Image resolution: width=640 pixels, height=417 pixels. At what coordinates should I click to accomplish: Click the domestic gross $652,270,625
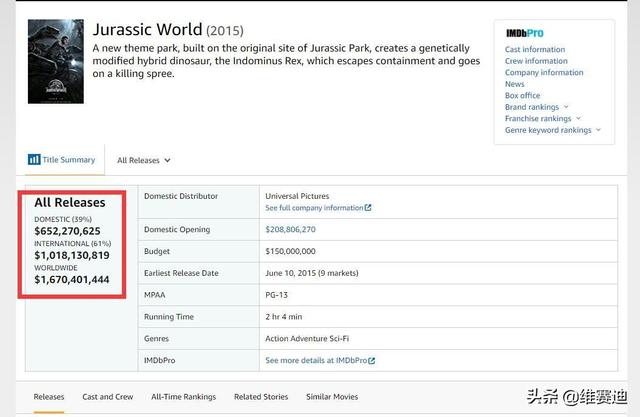coord(67,231)
